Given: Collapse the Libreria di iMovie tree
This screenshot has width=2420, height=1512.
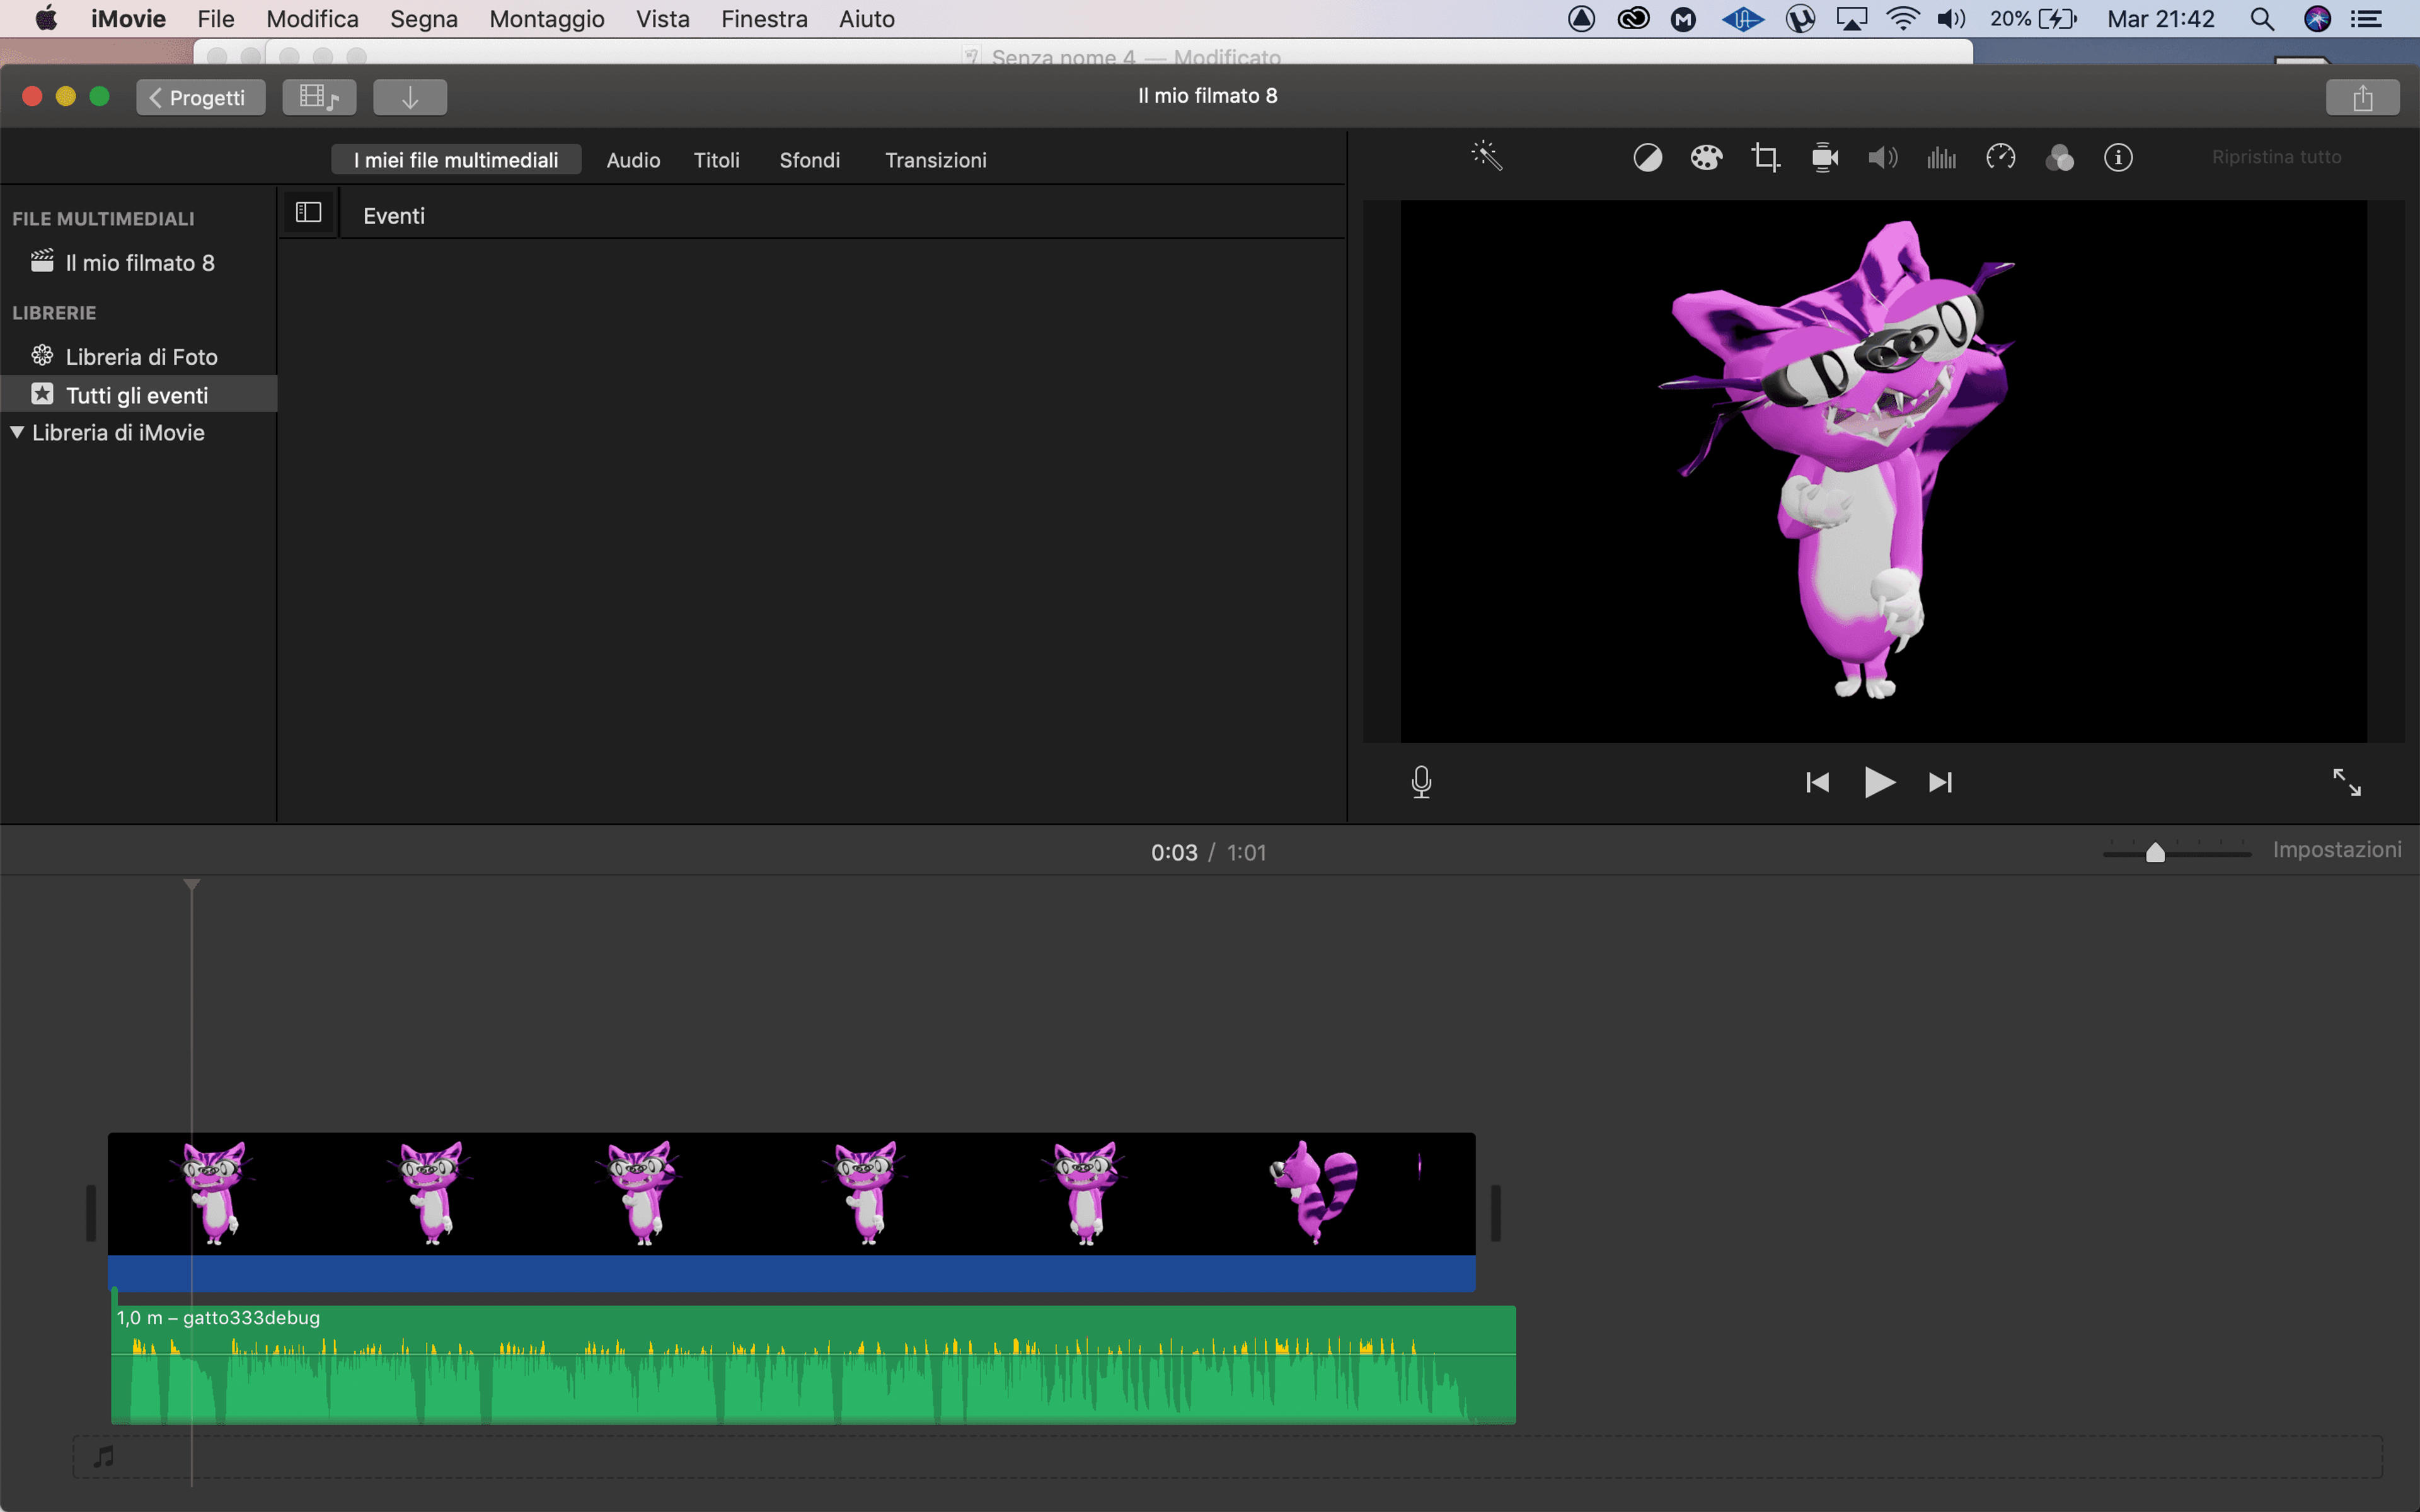Looking at the screenshot, I should pyautogui.click(x=17, y=432).
